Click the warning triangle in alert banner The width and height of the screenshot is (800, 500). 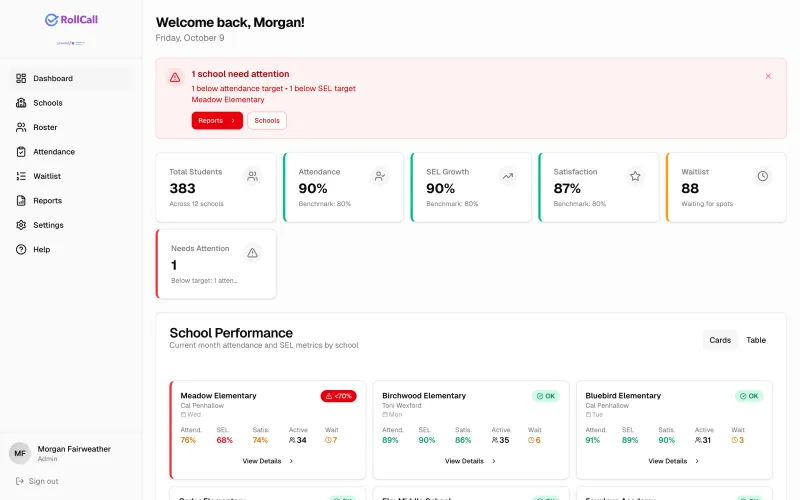pos(175,78)
